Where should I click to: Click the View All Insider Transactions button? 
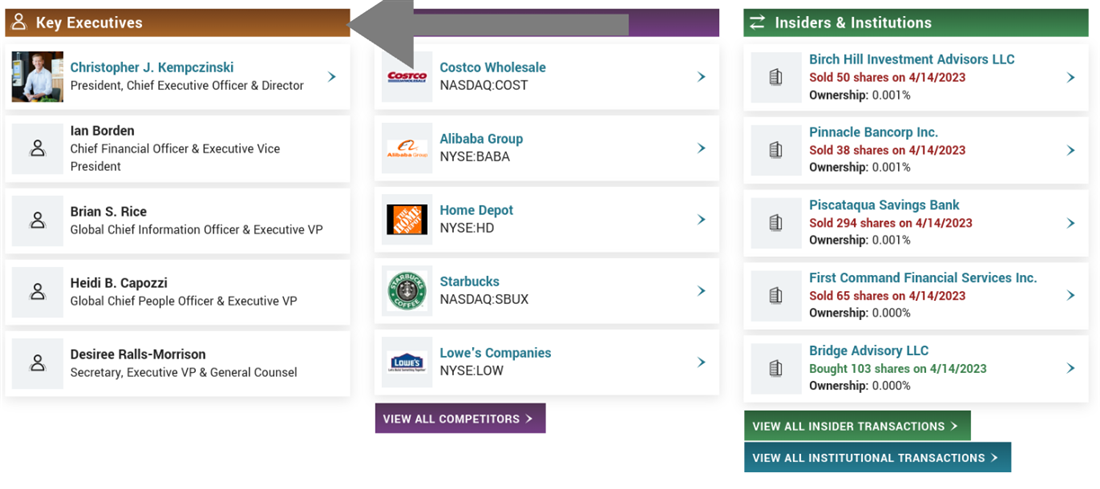[857, 426]
